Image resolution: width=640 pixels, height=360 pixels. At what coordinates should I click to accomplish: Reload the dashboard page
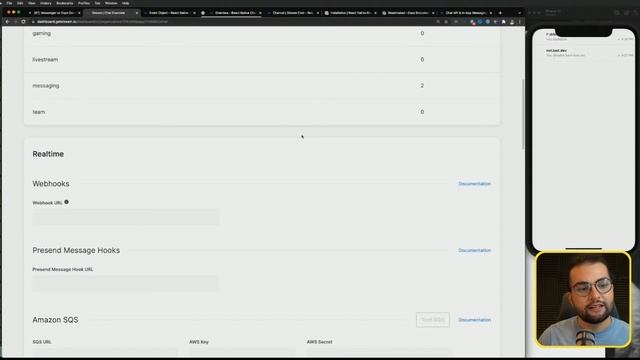(23, 22)
